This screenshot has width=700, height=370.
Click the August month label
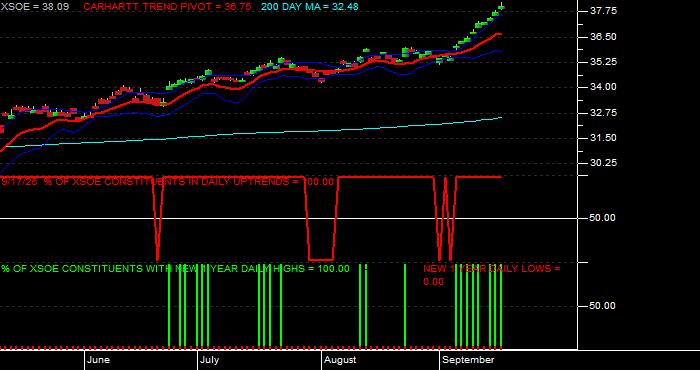(x=340, y=360)
